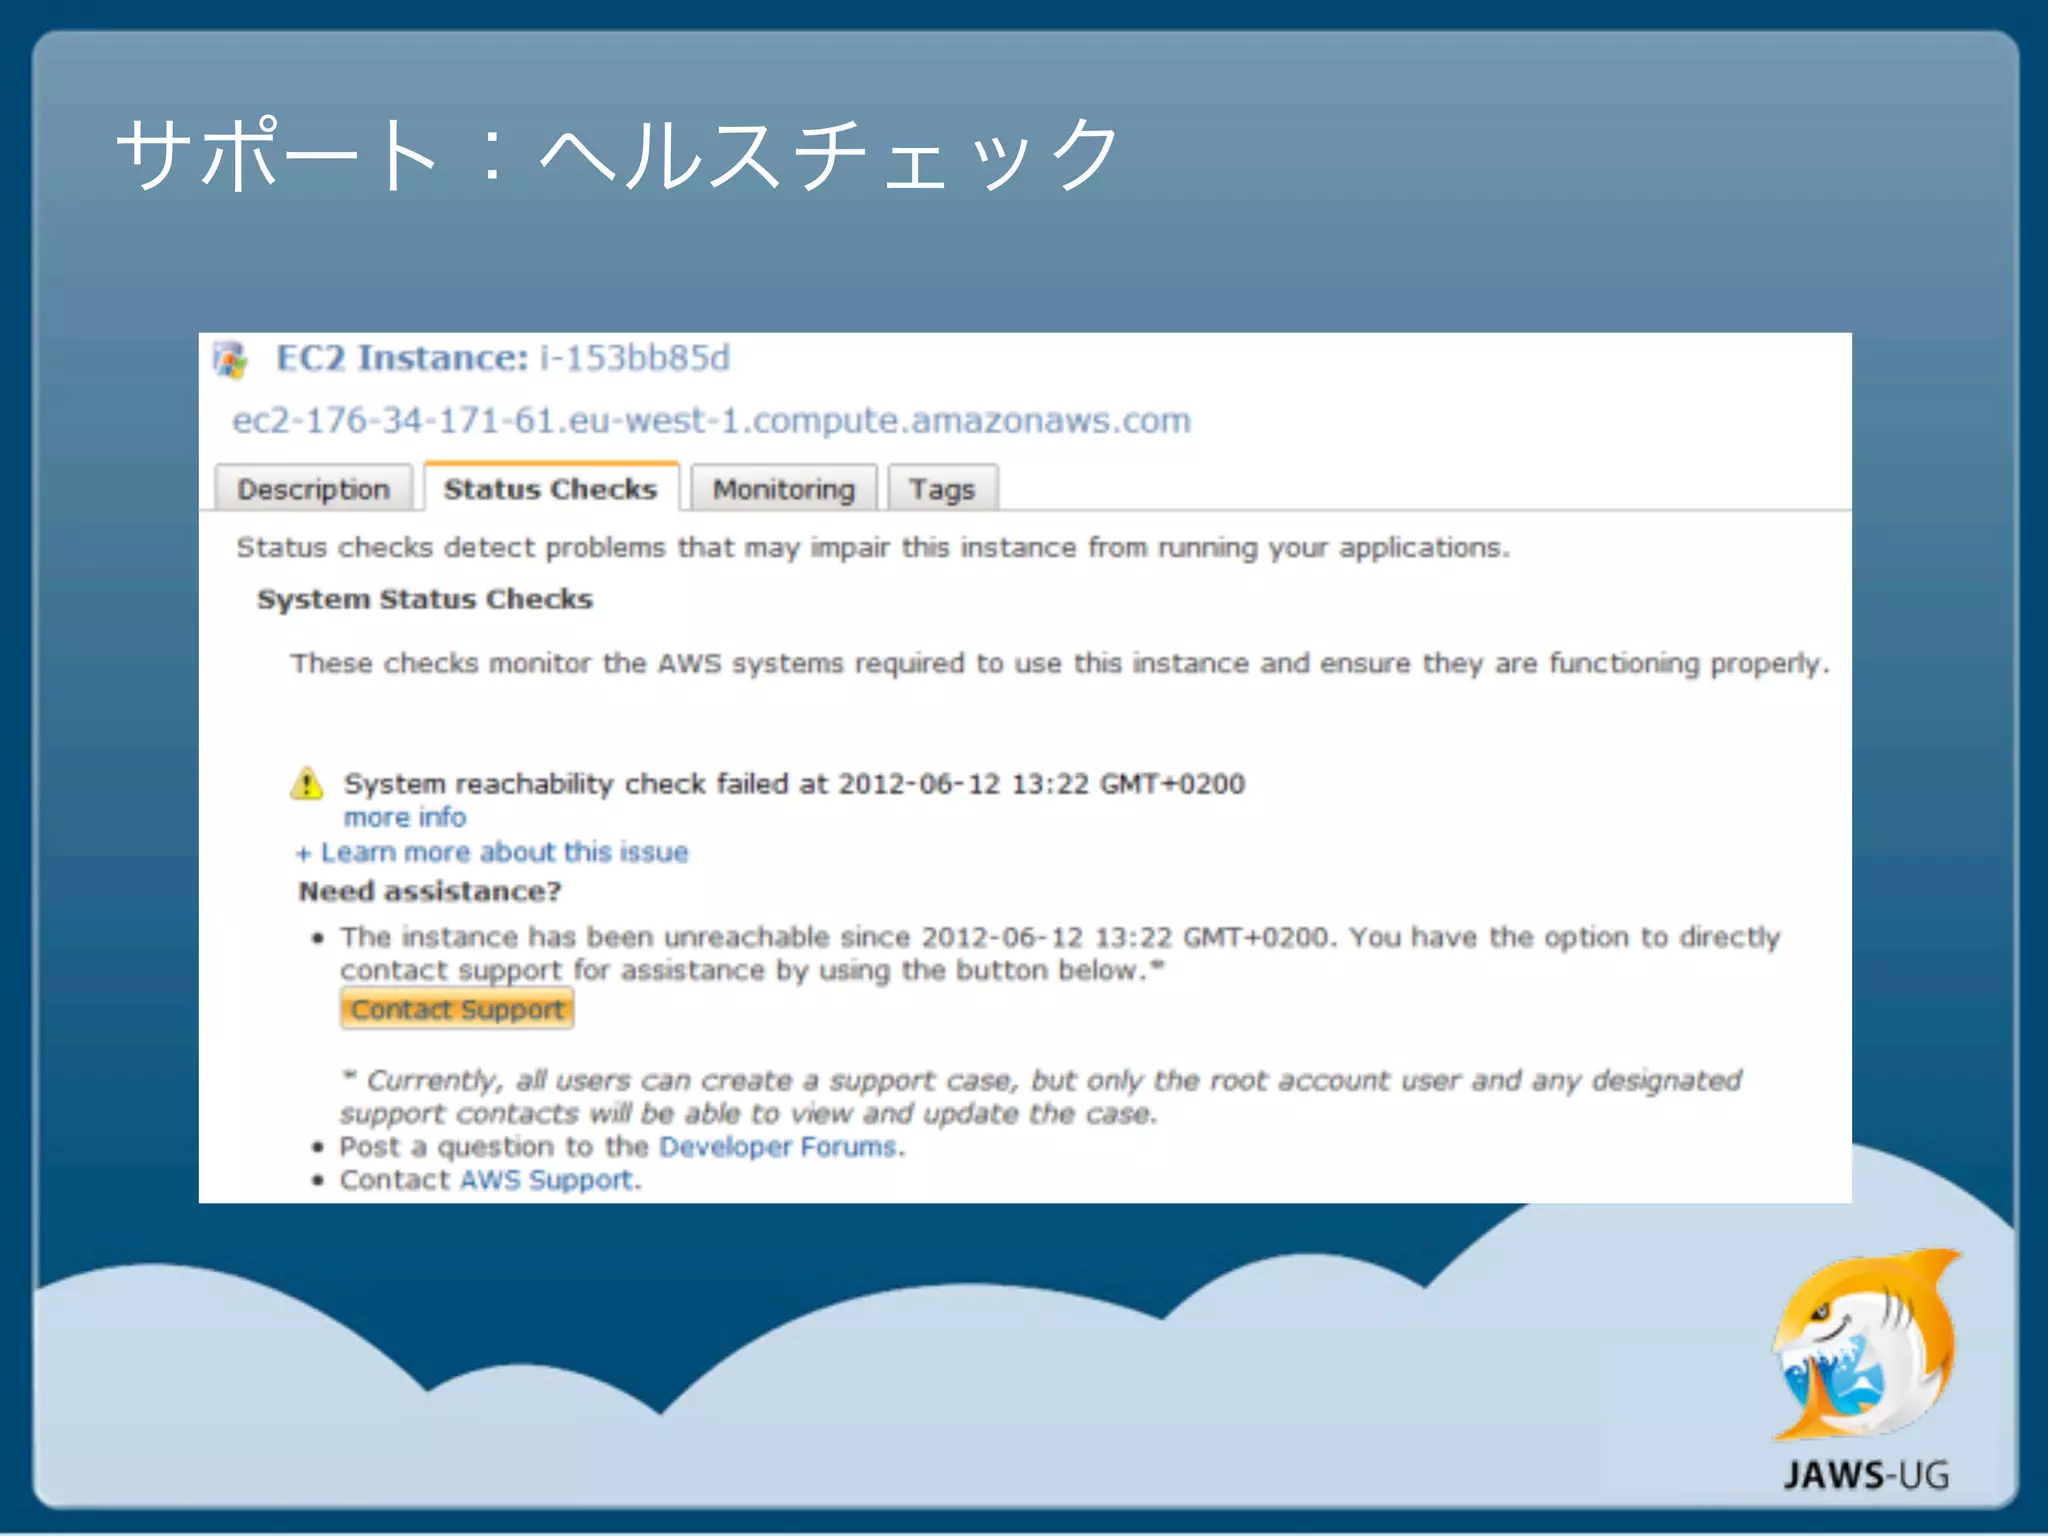Open the Description tab
2048x1536 pixels.
click(x=313, y=489)
